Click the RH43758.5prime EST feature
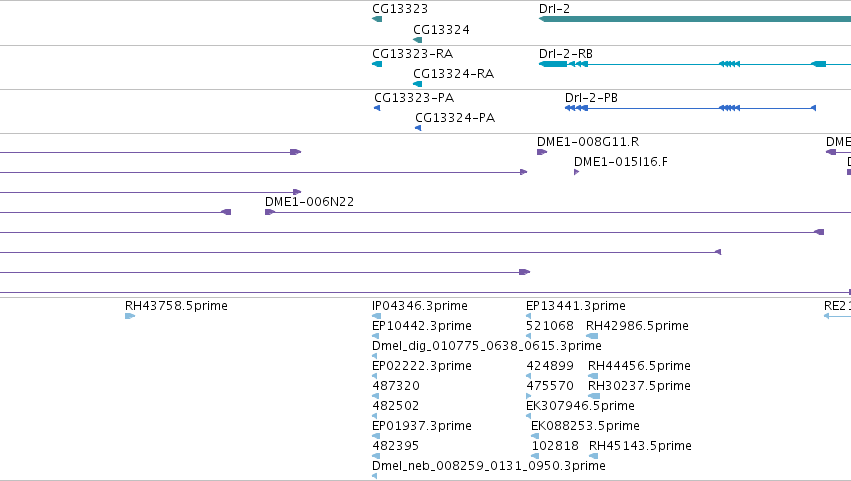The height and width of the screenshot is (481, 851). pos(130,316)
